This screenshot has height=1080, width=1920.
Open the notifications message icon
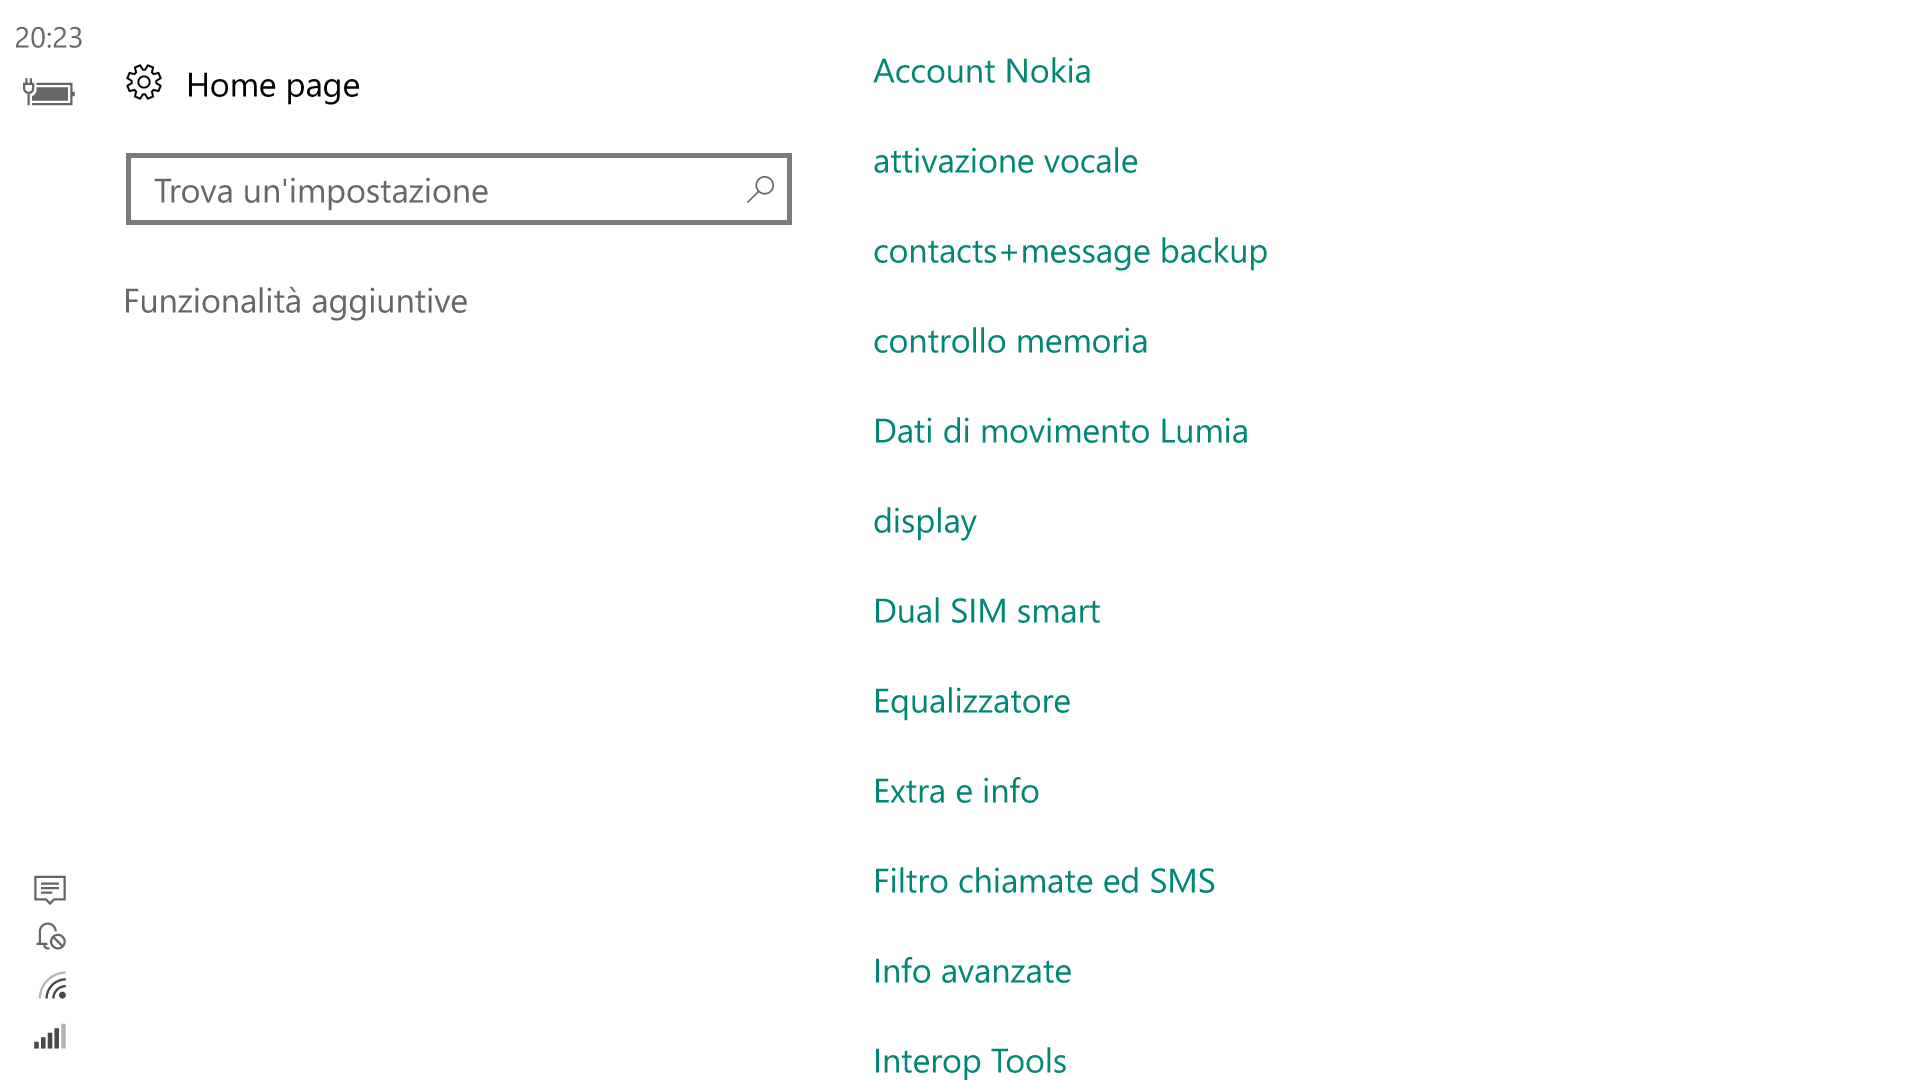50,889
